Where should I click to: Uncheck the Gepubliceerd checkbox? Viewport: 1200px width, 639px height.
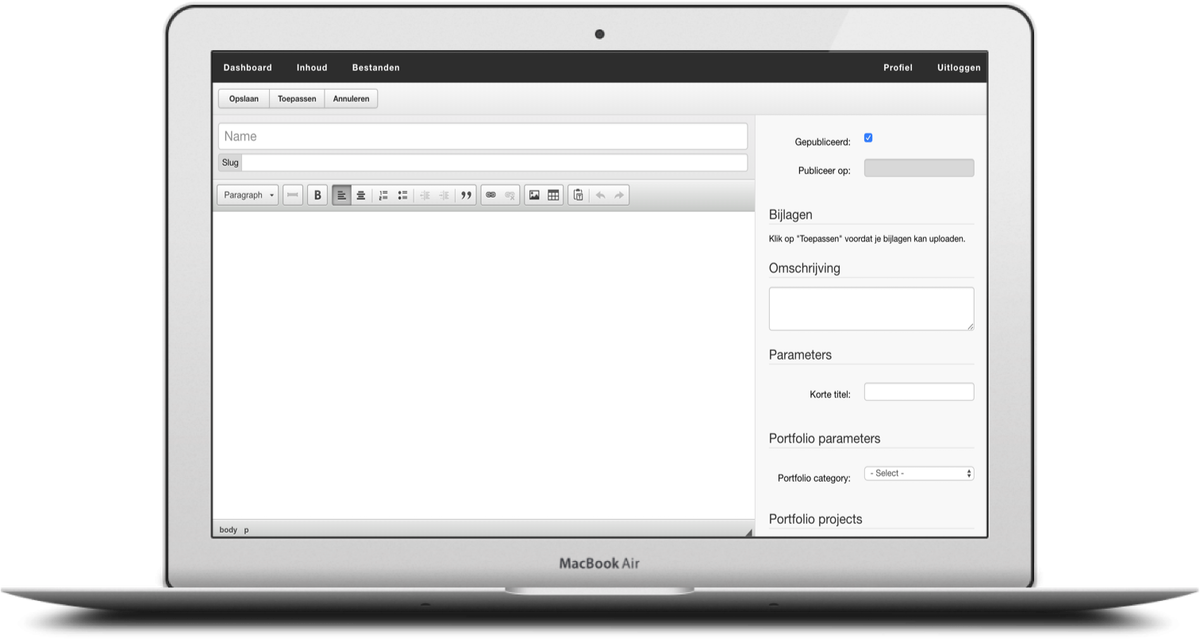coord(868,138)
